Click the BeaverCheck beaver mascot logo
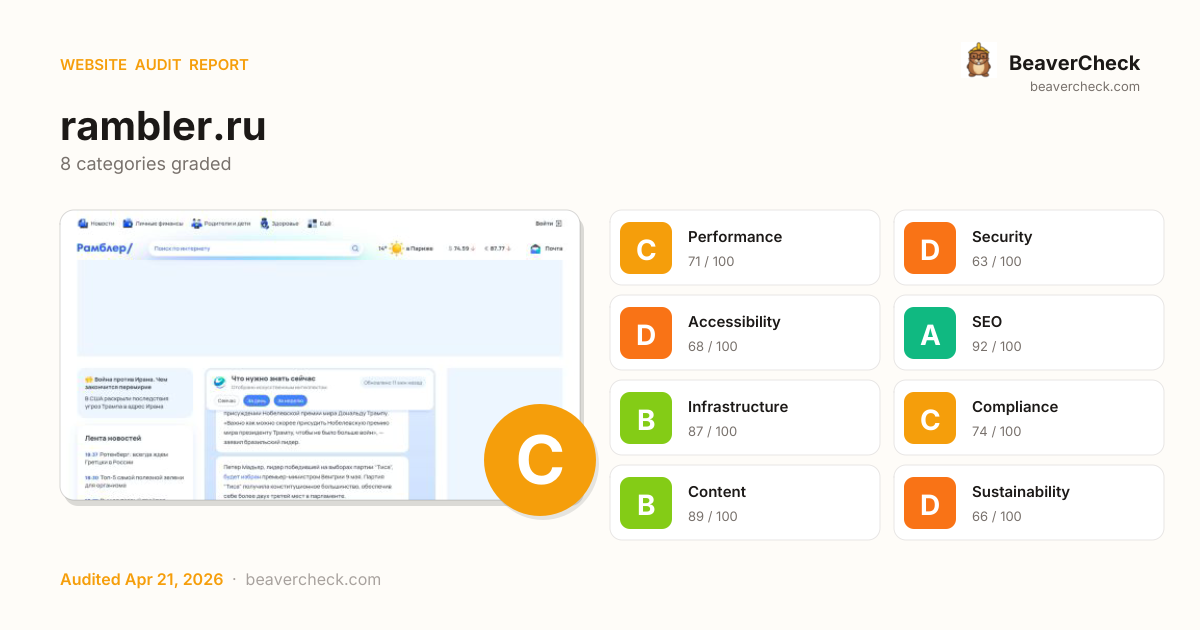Viewport: 1200px width, 630px height. tap(978, 61)
